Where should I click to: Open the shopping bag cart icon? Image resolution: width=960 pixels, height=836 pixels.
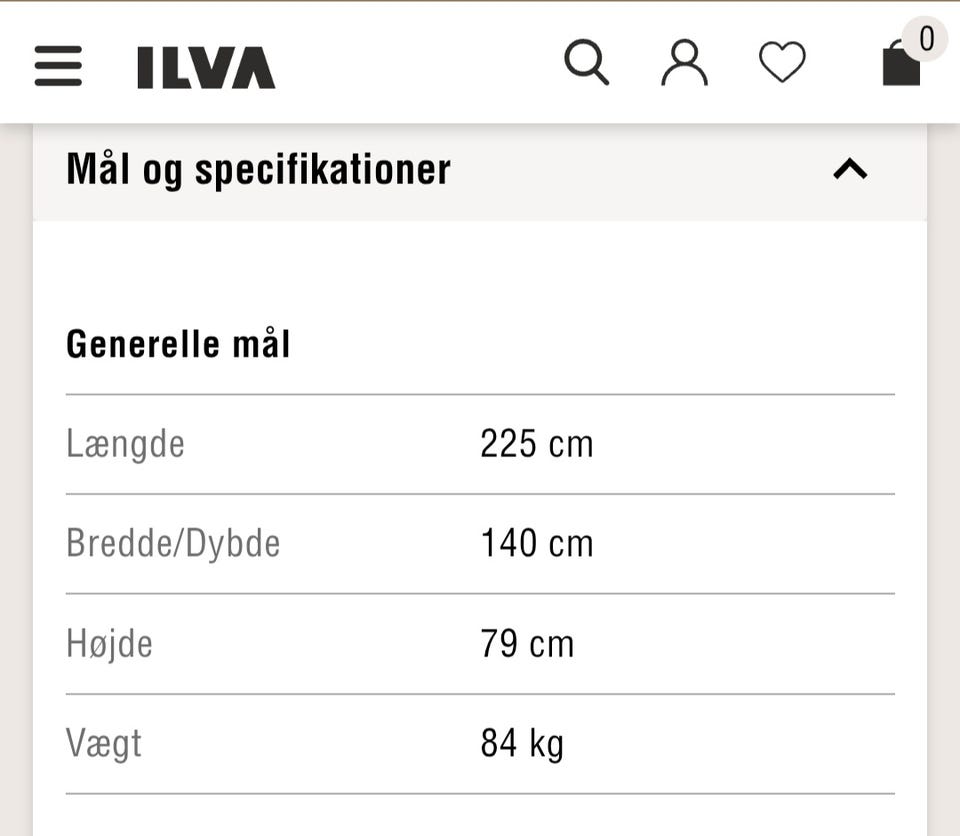pyautogui.click(x=901, y=63)
